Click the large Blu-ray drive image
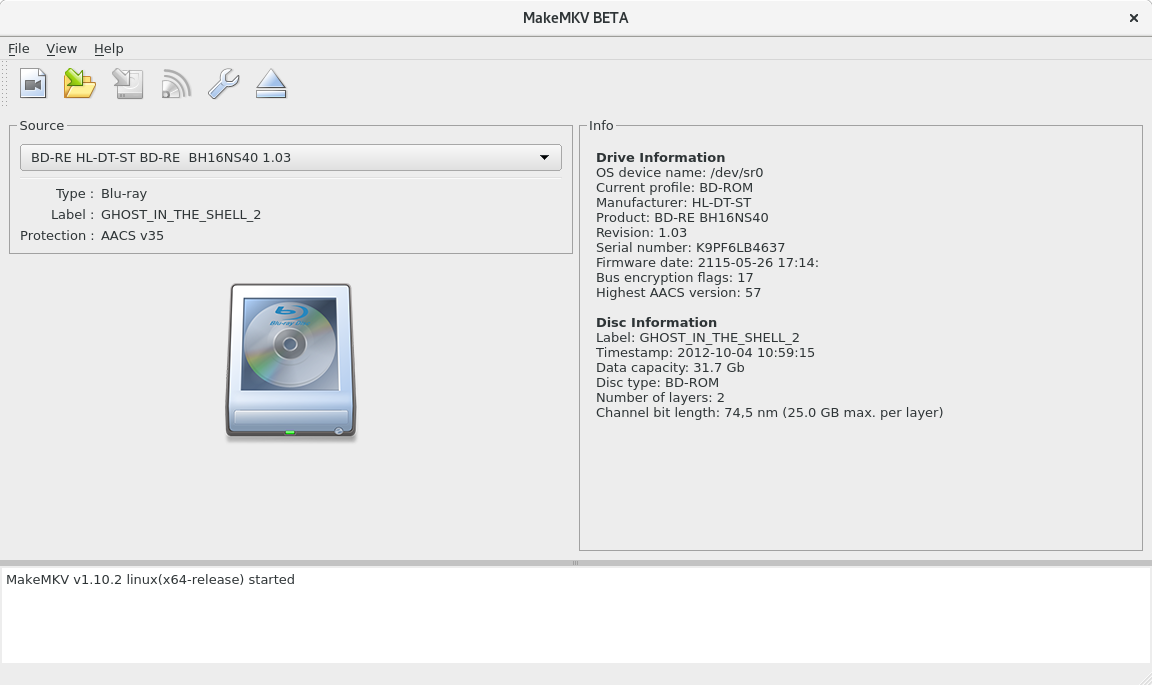The image size is (1152, 685). [290, 361]
